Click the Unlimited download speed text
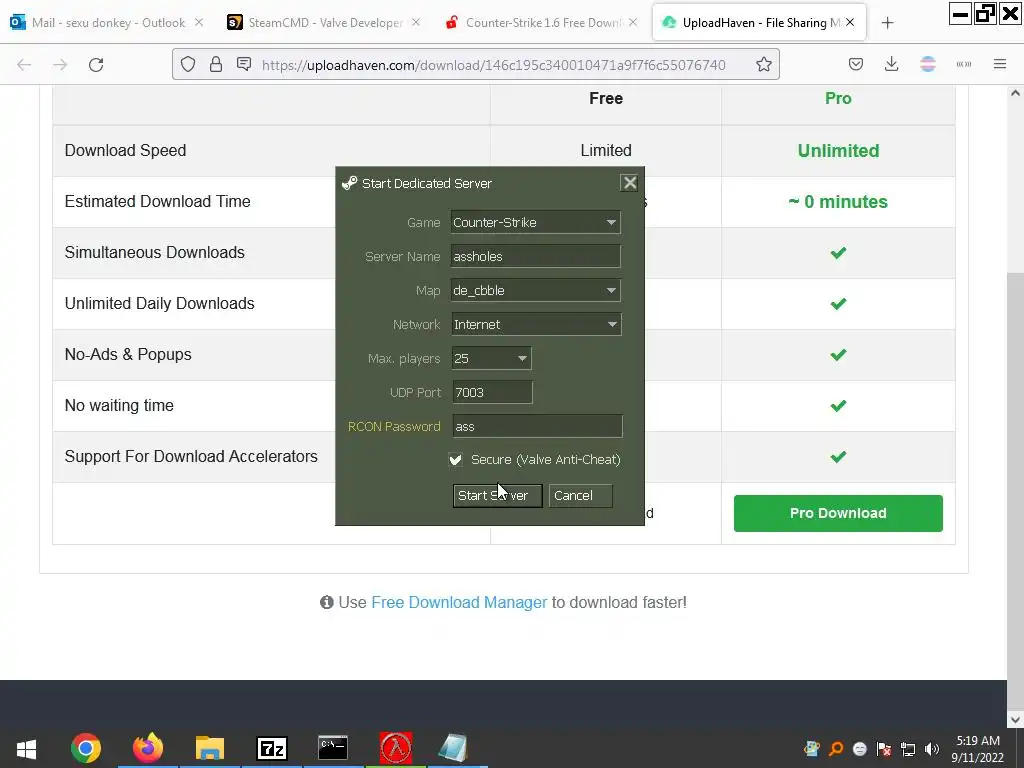 point(839,151)
